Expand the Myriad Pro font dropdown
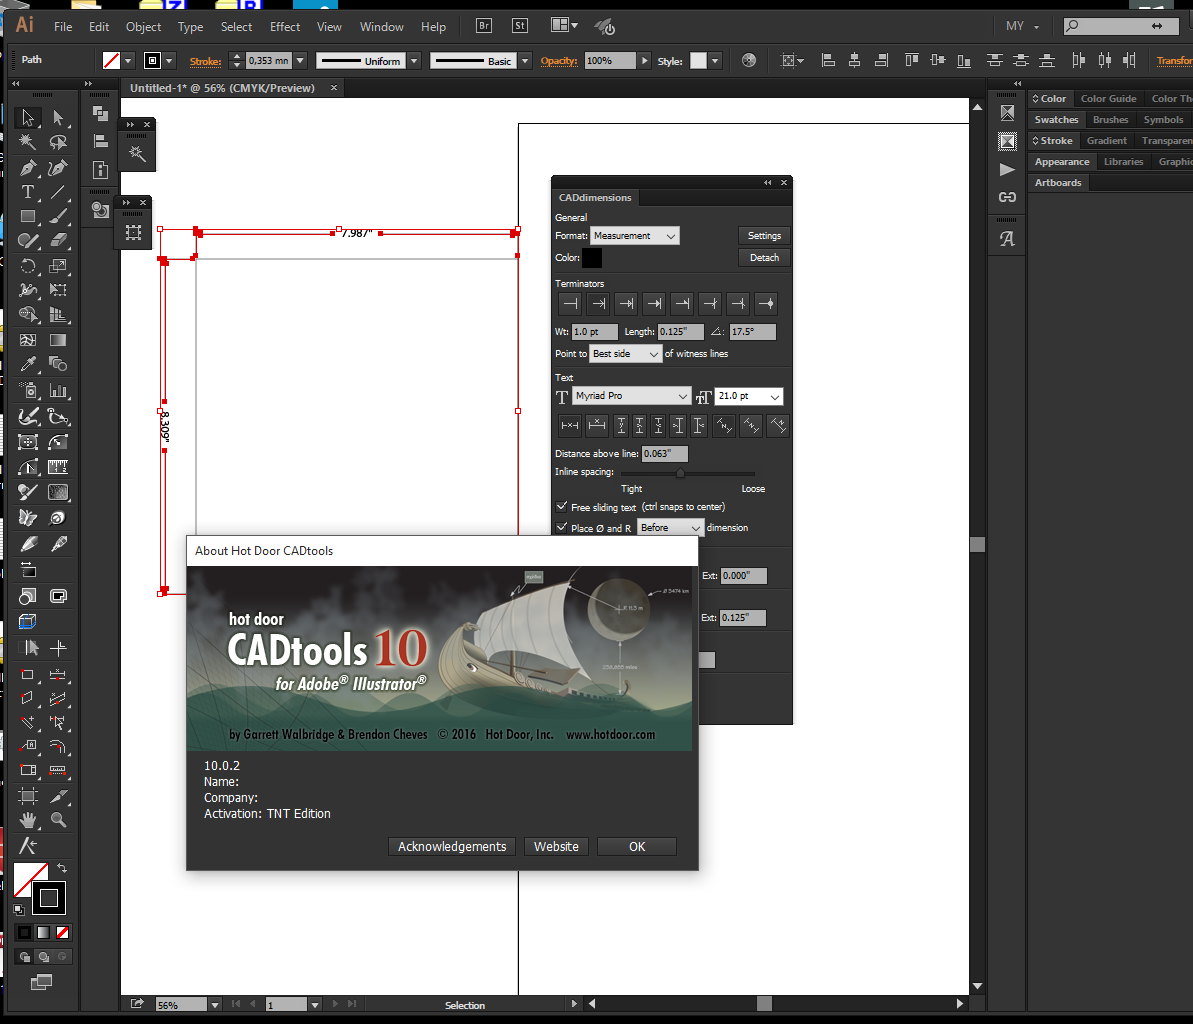This screenshot has width=1193, height=1024. 631,396
